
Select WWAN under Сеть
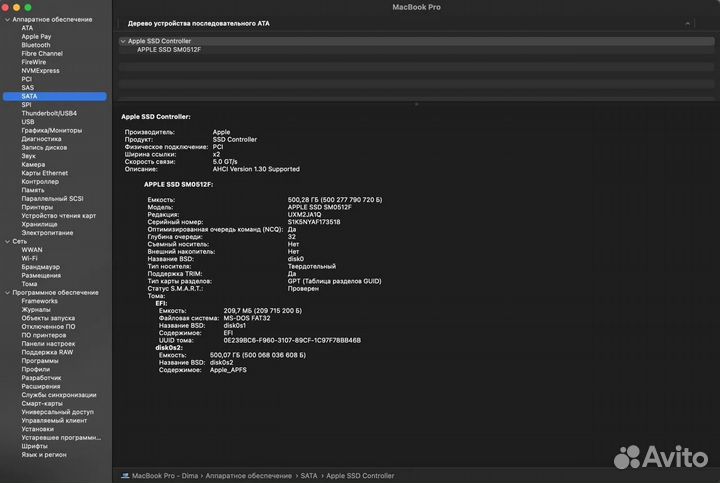[x=32, y=250]
